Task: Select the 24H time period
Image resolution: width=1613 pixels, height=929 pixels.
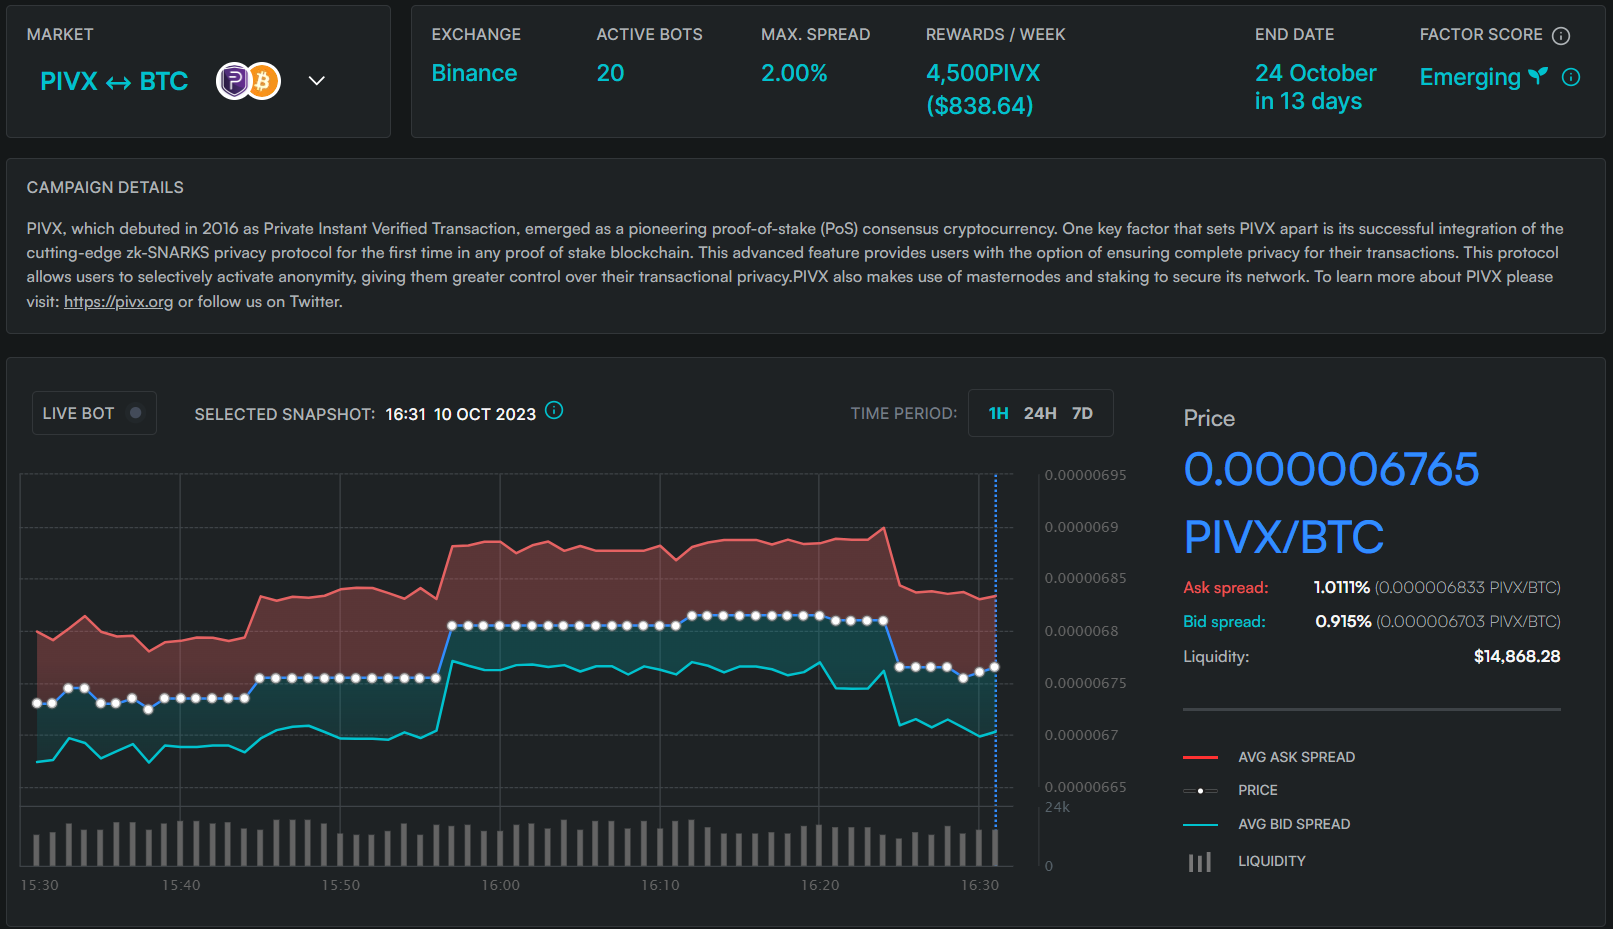Action: pyautogui.click(x=1040, y=413)
